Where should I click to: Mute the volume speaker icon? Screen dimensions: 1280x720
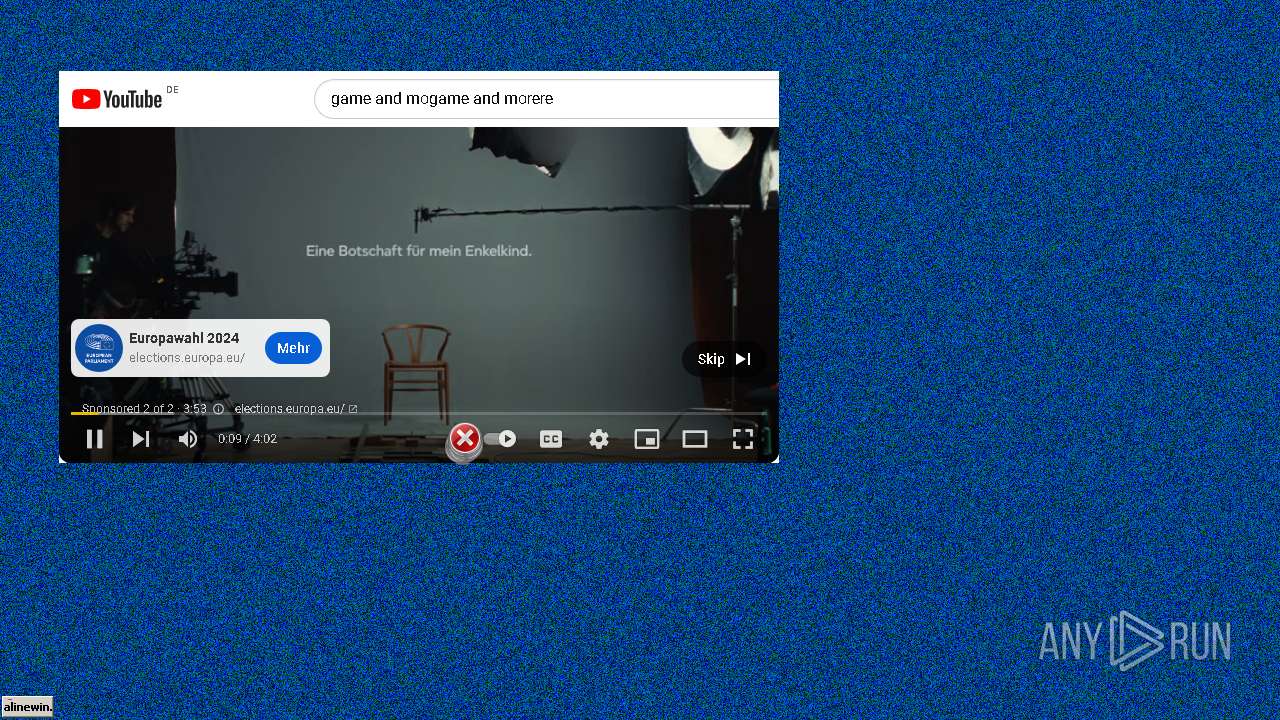coord(188,439)
